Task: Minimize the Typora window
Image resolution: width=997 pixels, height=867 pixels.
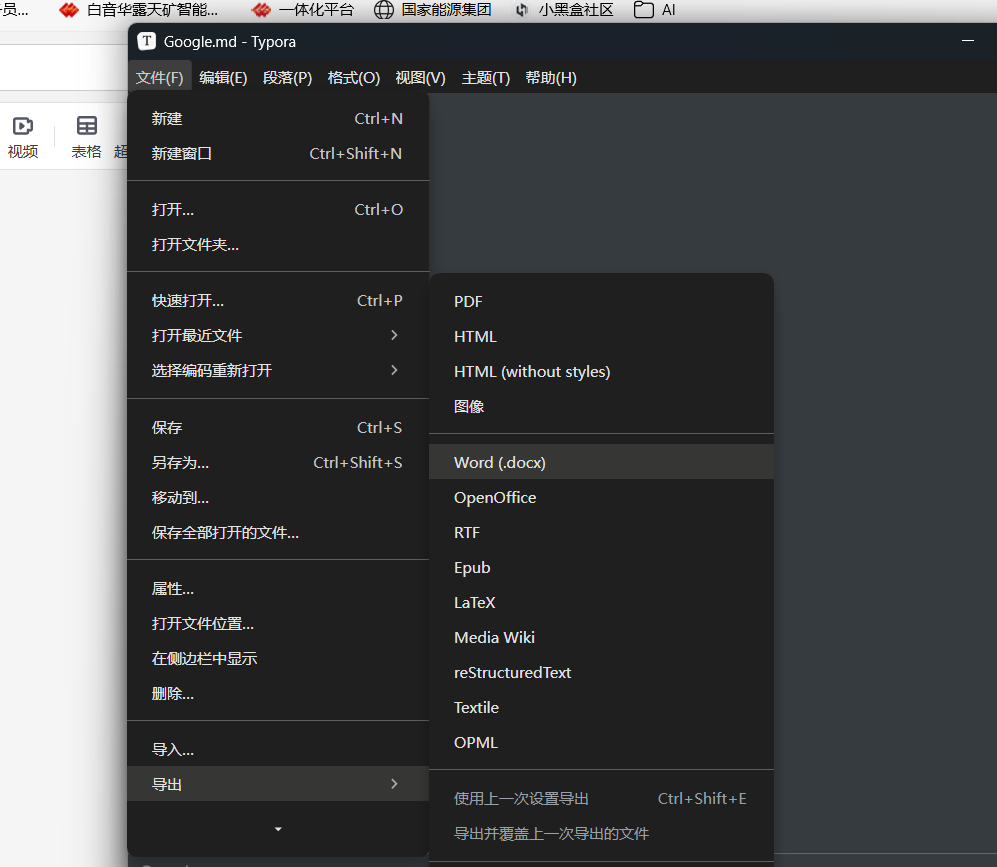Action: pos(968,41)
